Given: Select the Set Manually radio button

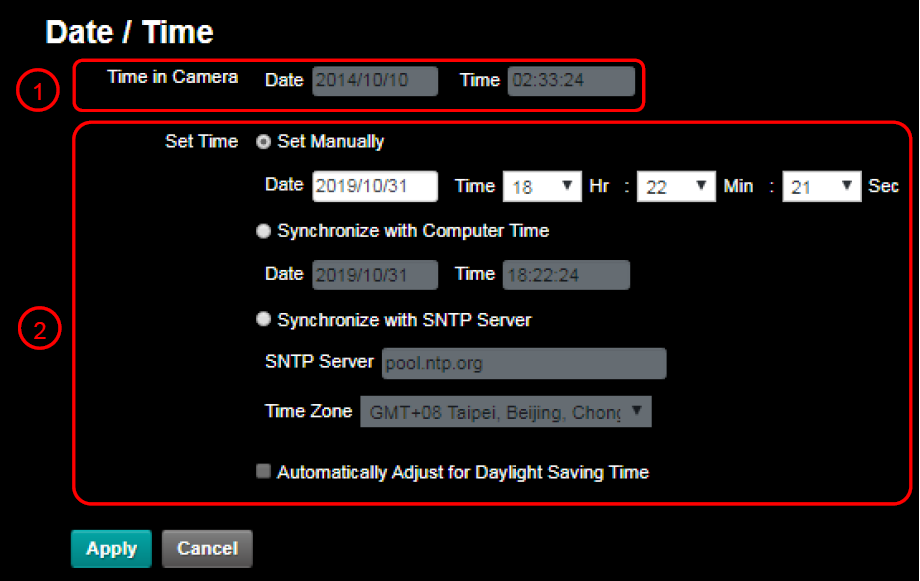Looking at the screenshot, I should [x=262, y=141].
